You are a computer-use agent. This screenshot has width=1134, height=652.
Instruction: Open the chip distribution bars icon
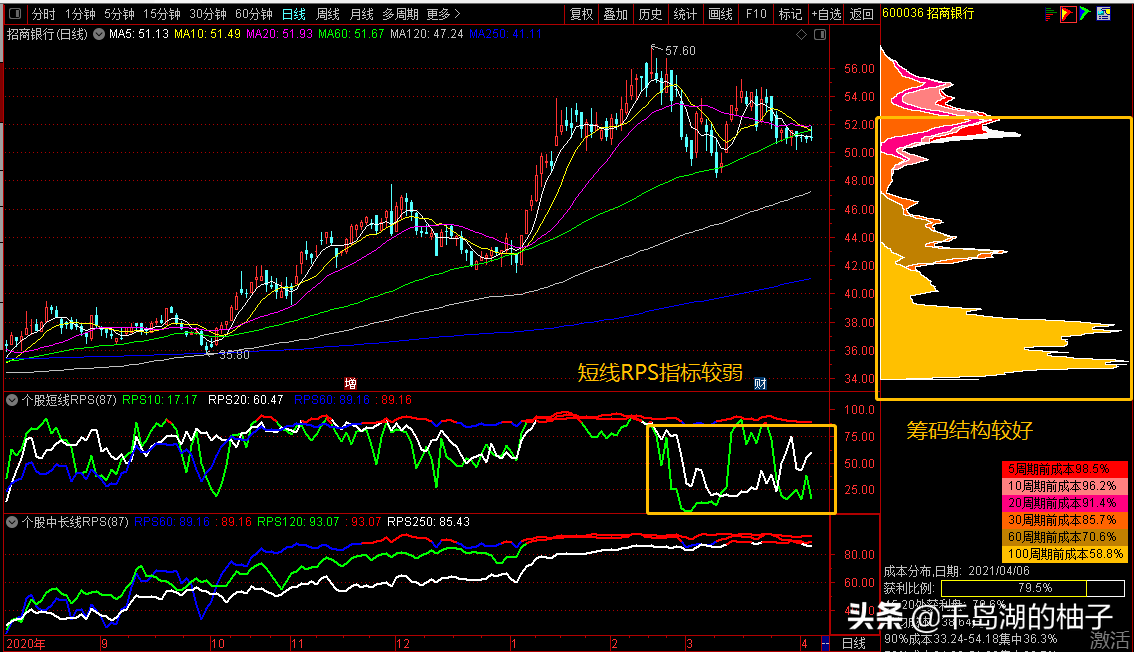pos(1050,14)
